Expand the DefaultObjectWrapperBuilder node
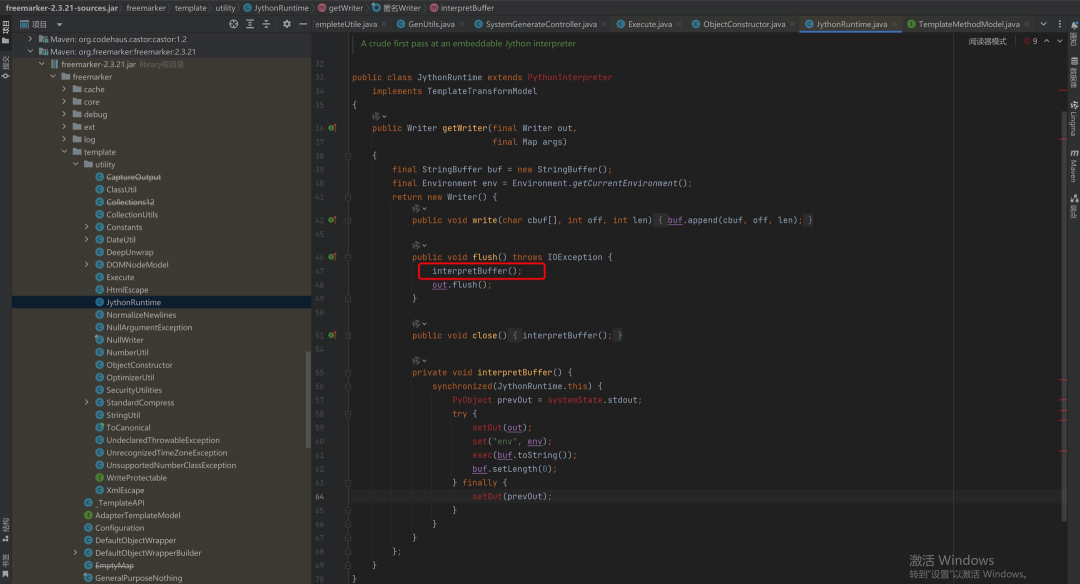The width and height of the screenshot is (1080, 584). 75,553
